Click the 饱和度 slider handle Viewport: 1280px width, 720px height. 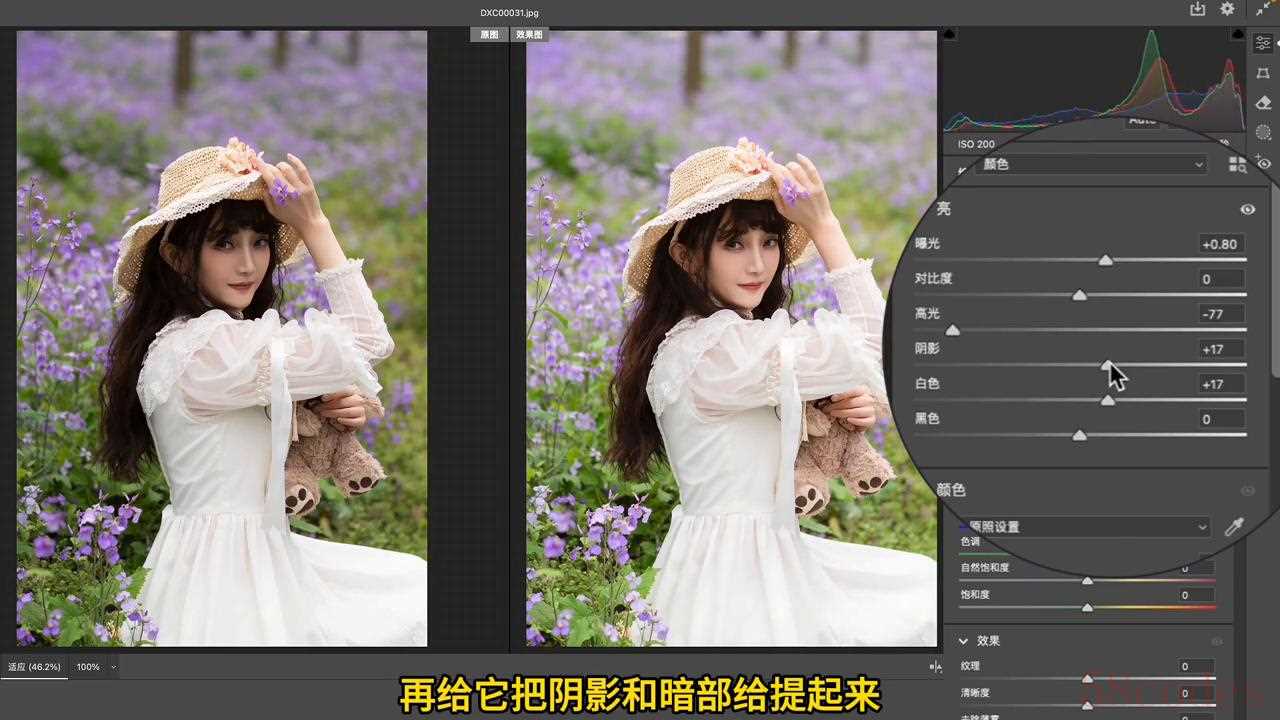pyautogui.click(x=1087, y=608)
